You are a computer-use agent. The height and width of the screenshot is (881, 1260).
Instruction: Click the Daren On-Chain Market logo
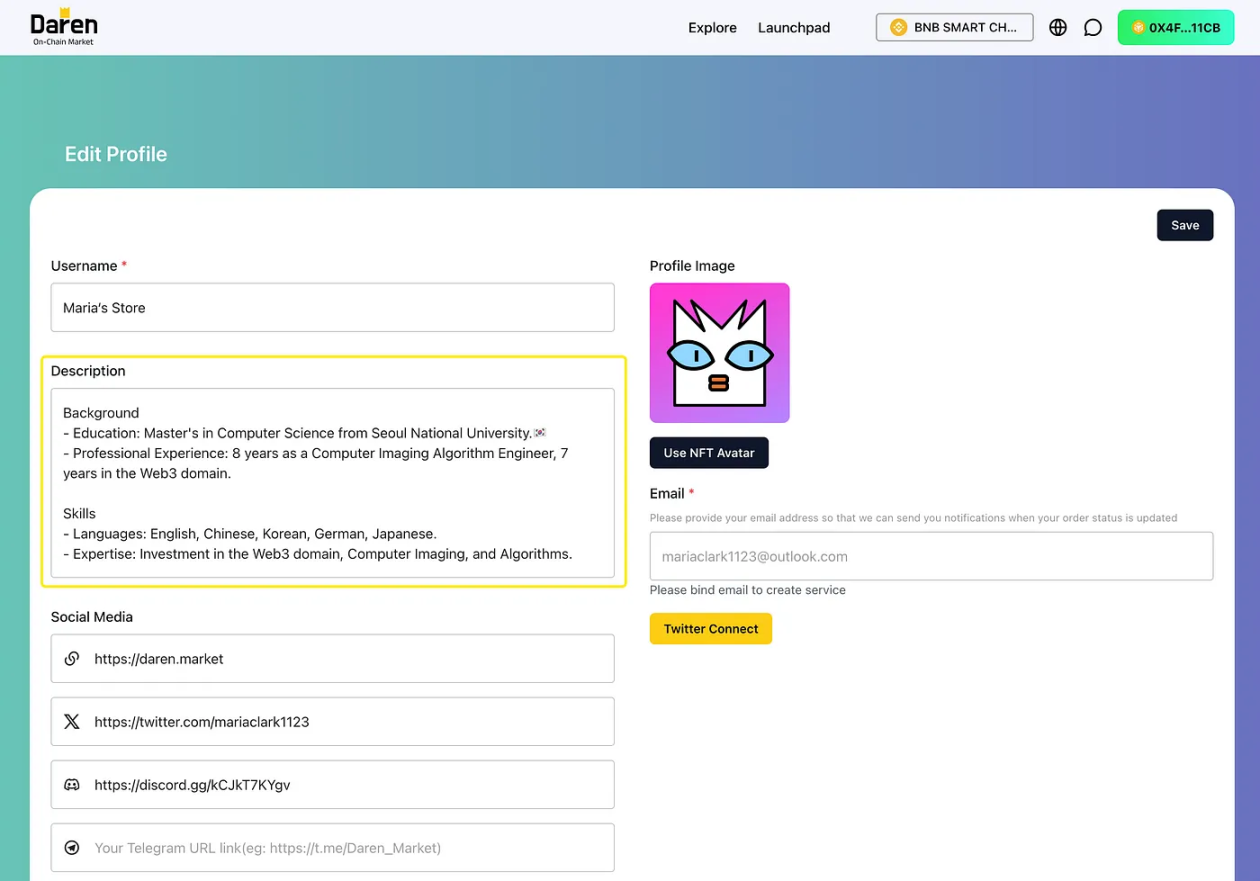[x=64, y=28]
